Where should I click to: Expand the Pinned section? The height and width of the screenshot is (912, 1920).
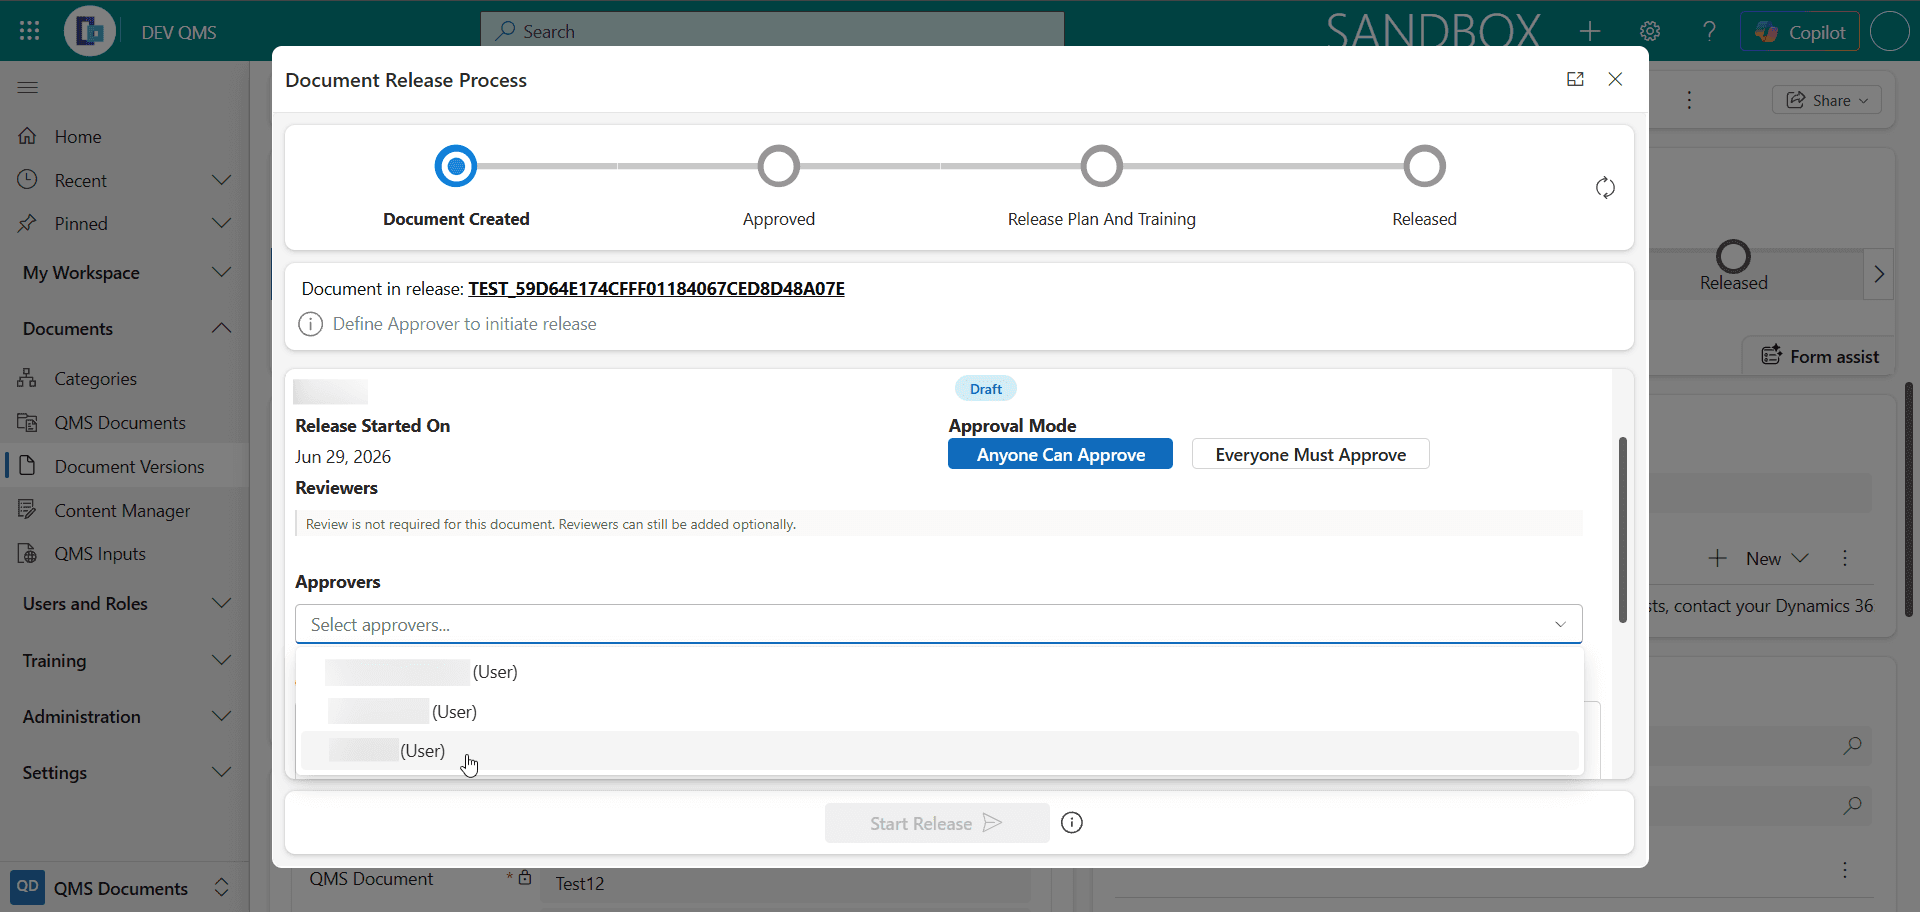point(222,223)
